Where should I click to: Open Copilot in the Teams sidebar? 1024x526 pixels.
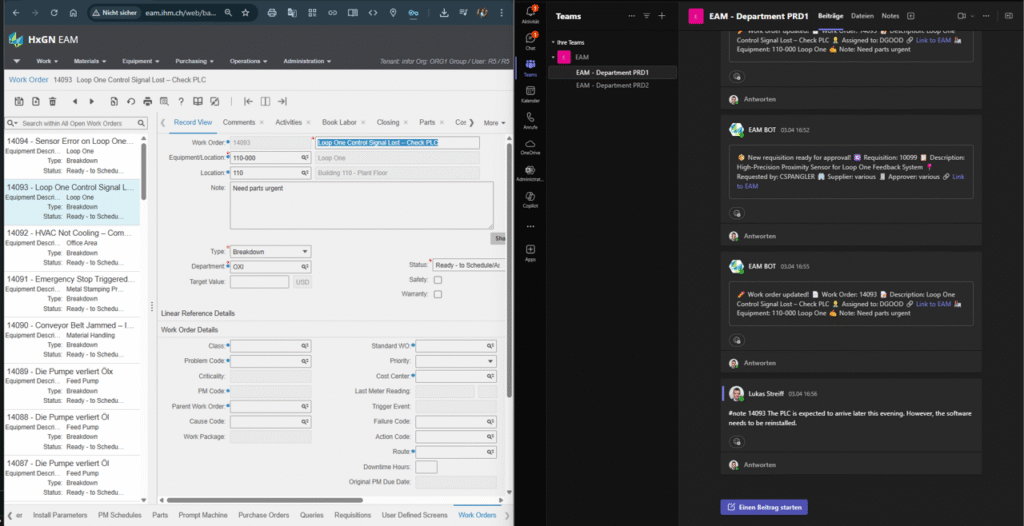[x=530, y=199]
